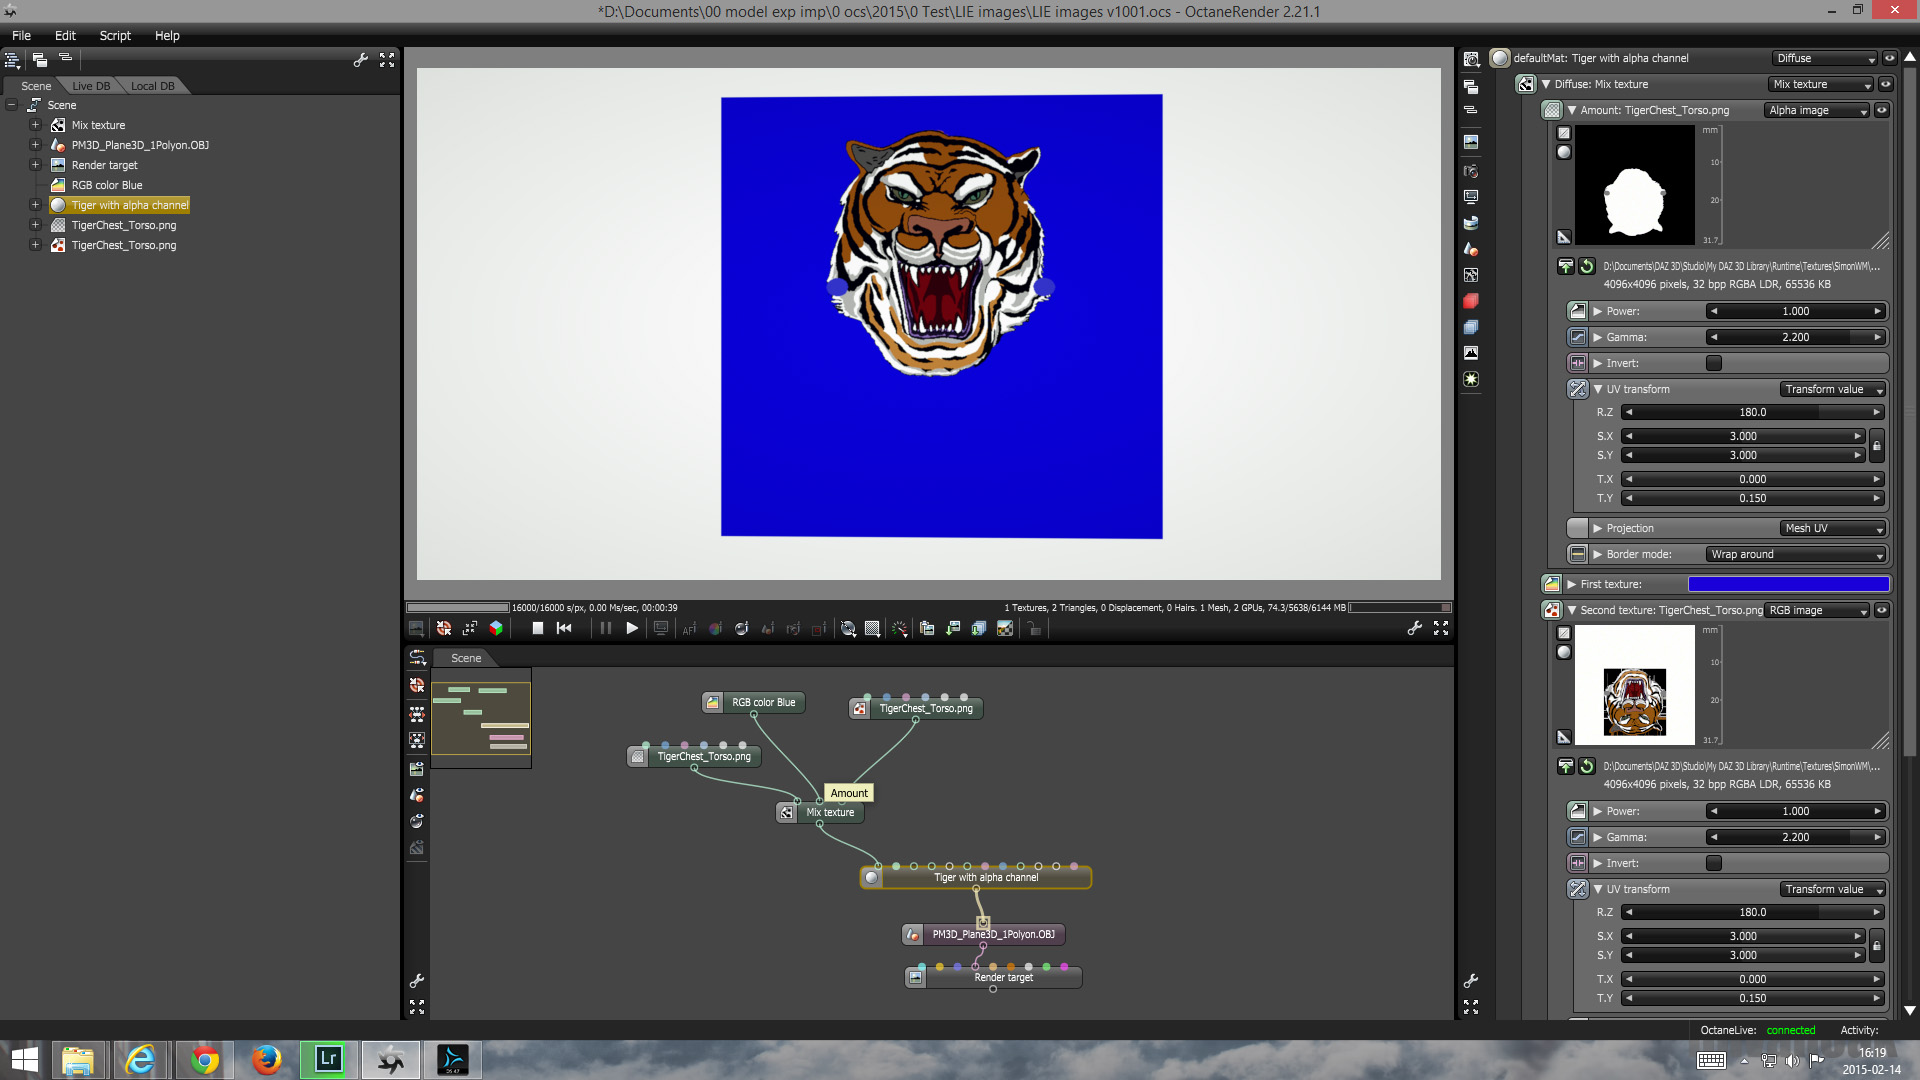Toggle the S.X S.Y lock in the Amount UV transform
Image resolution: width=1920 pixels, height=1080 pixels.
pyautogui.click(x=1876, y=446)
